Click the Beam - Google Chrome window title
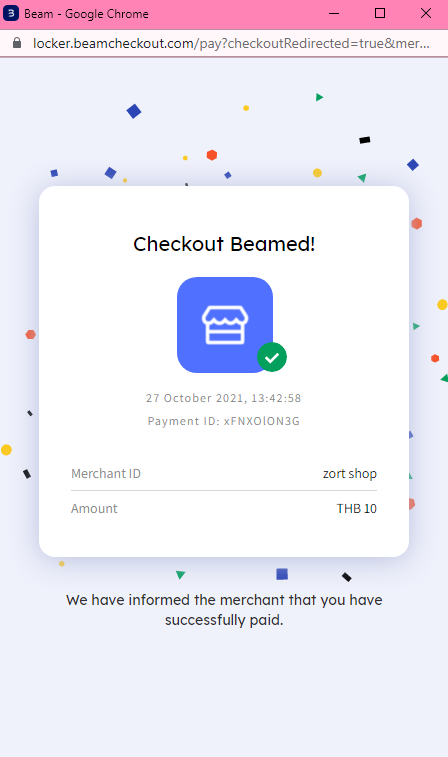This screenshot has height=757, width=448. click(x=86, y=14)
